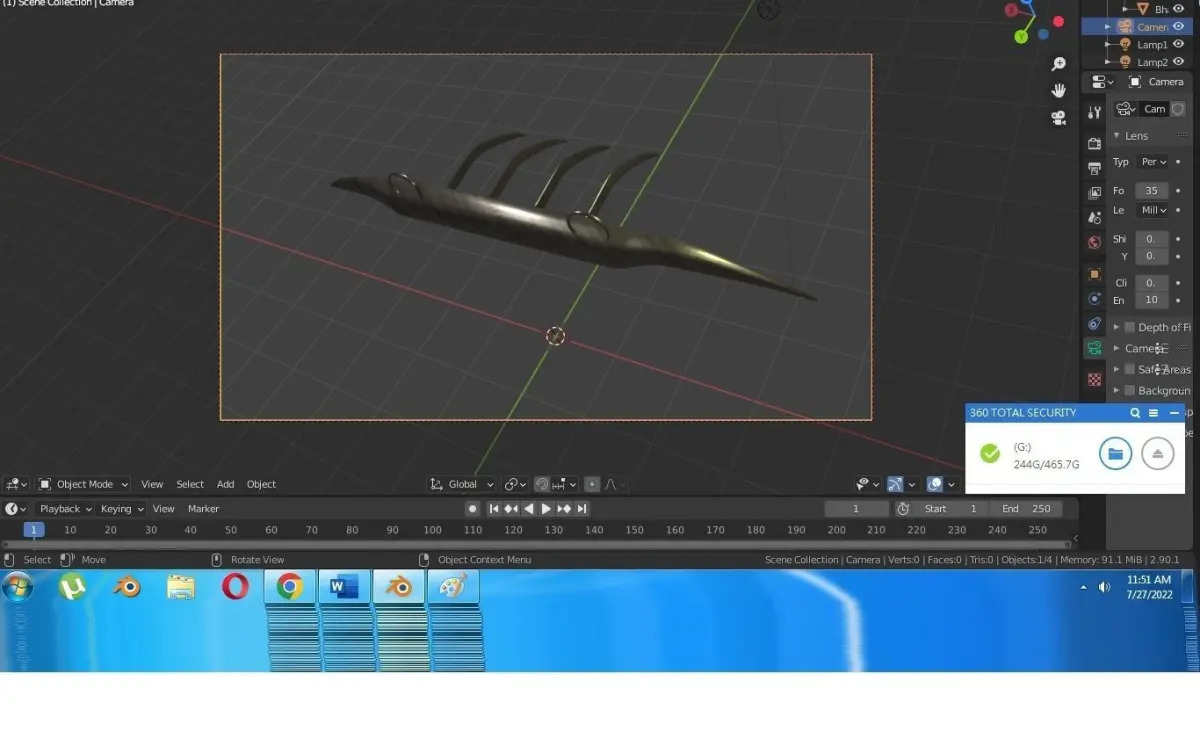Open the Keying dropdown in timeline
The height and width of the screenshot is (739, 1200).
click(x=121, y=509)
